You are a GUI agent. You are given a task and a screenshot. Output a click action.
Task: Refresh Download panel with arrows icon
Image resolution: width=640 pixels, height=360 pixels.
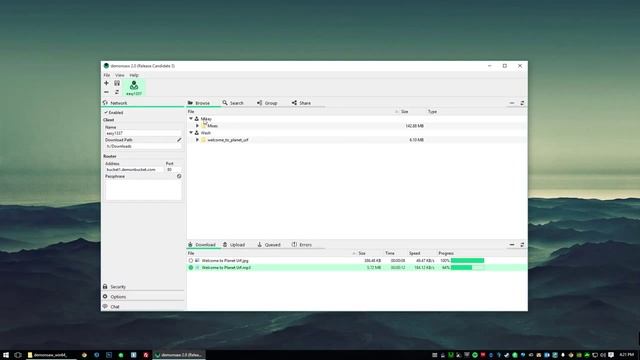[522, 245]
